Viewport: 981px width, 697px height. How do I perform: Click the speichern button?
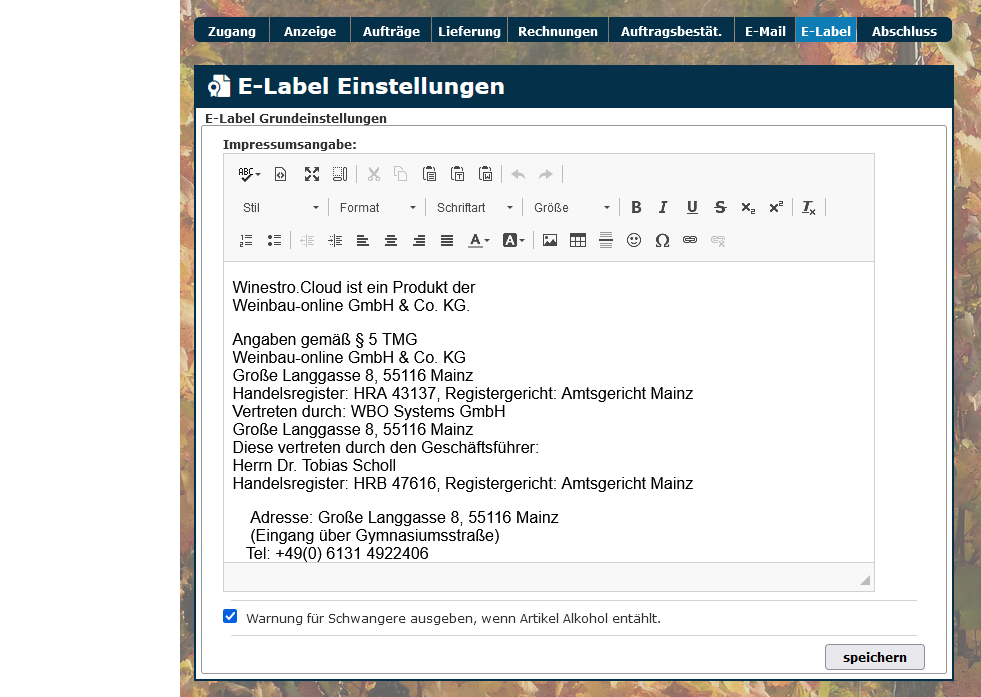coord(874,657)
